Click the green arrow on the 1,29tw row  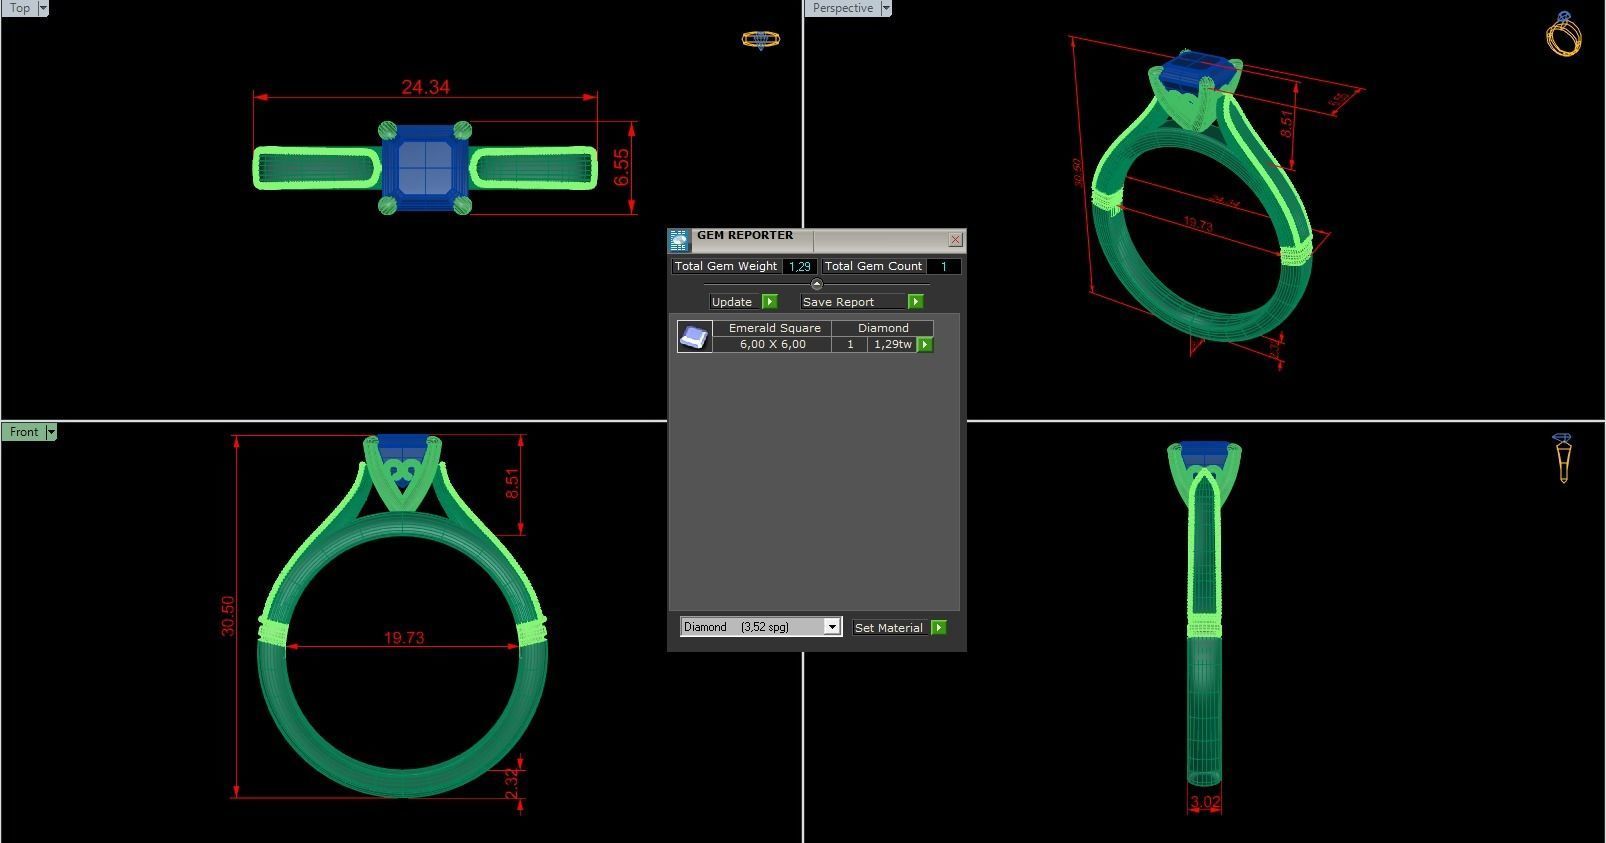[925, 344]
